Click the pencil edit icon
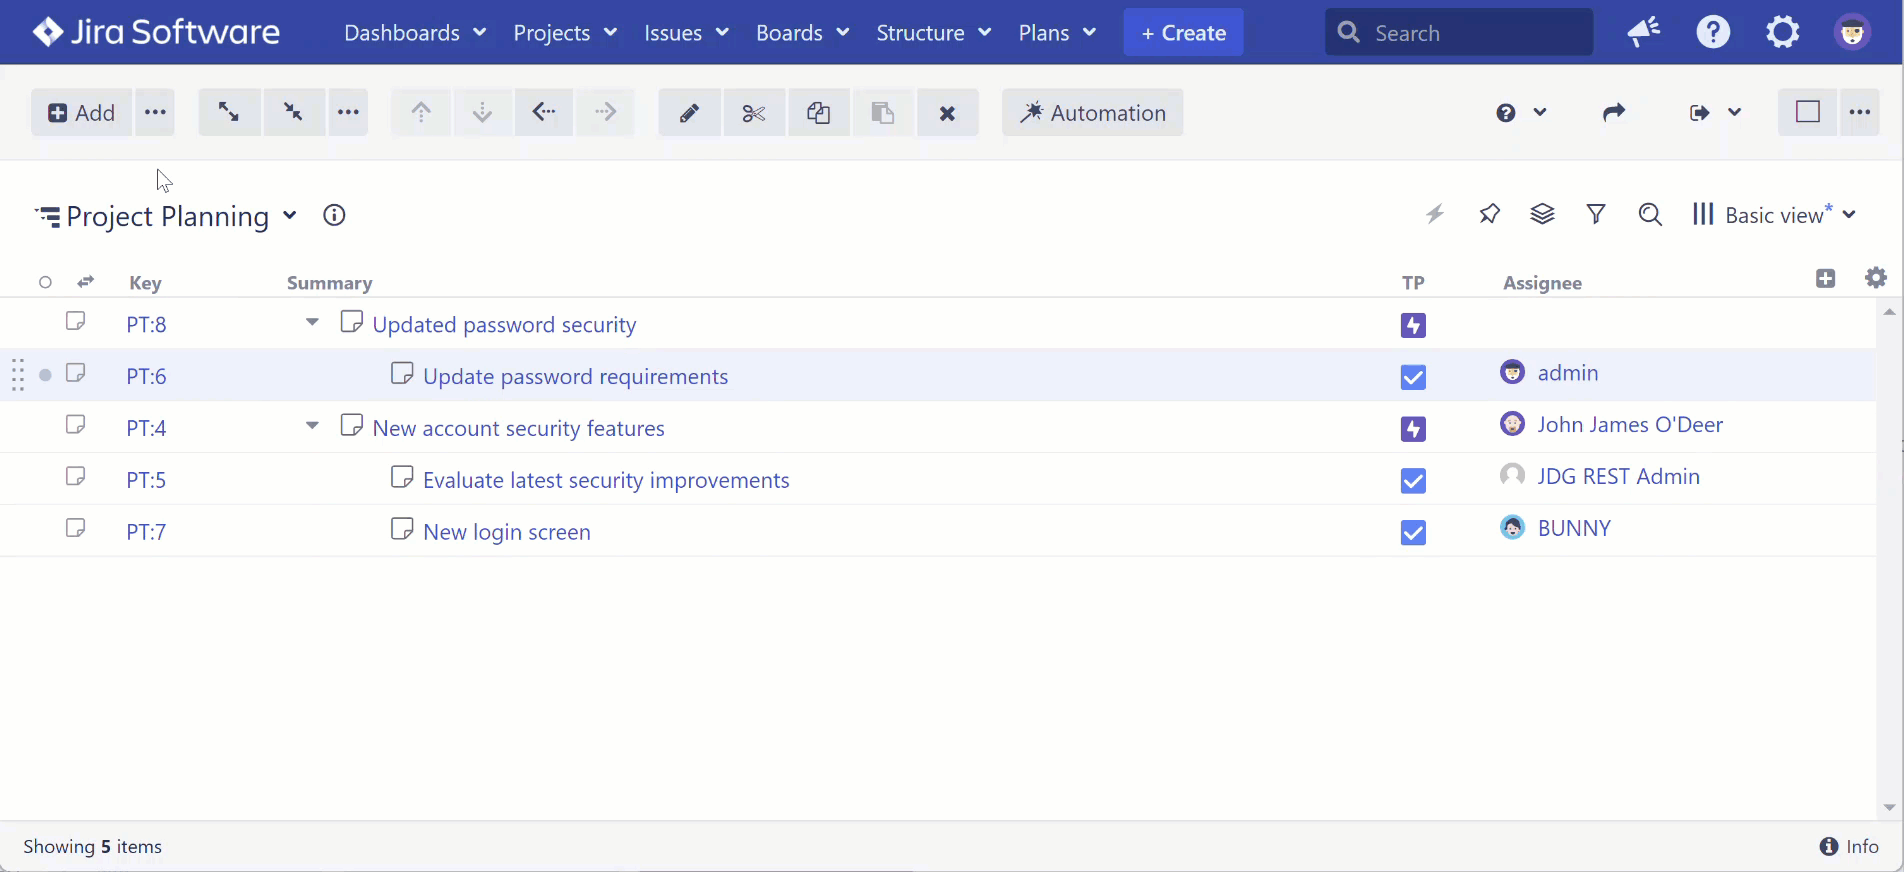Image resolution: width=1904 pixels, height=872 pixels. pyautogui.click(x=689, y=113)
